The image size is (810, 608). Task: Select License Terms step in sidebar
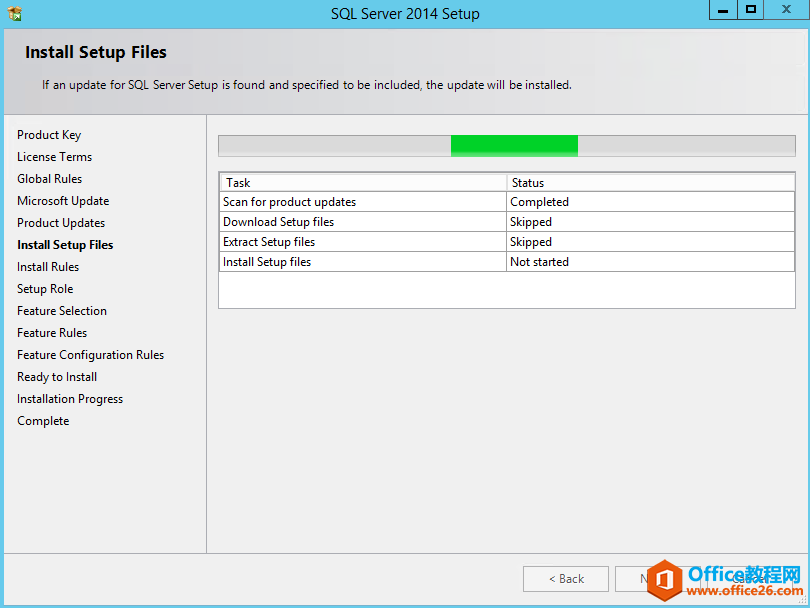[54, 157]
